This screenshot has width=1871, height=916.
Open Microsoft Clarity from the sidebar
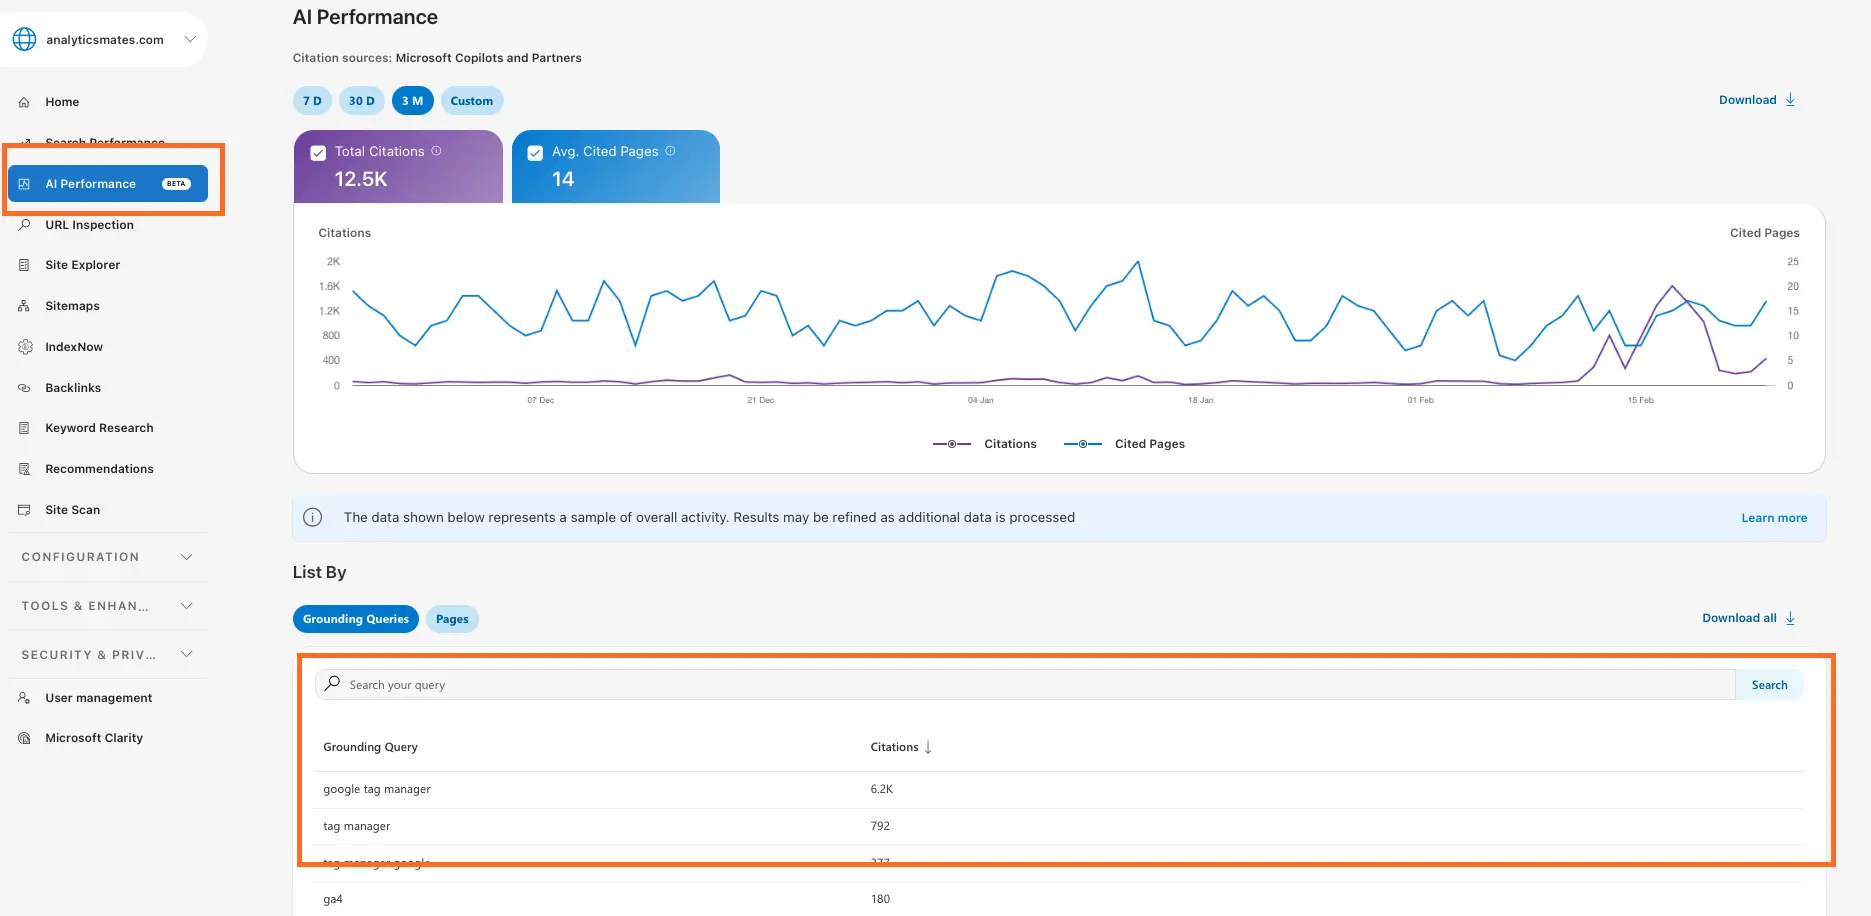click(x=94, y=737)
